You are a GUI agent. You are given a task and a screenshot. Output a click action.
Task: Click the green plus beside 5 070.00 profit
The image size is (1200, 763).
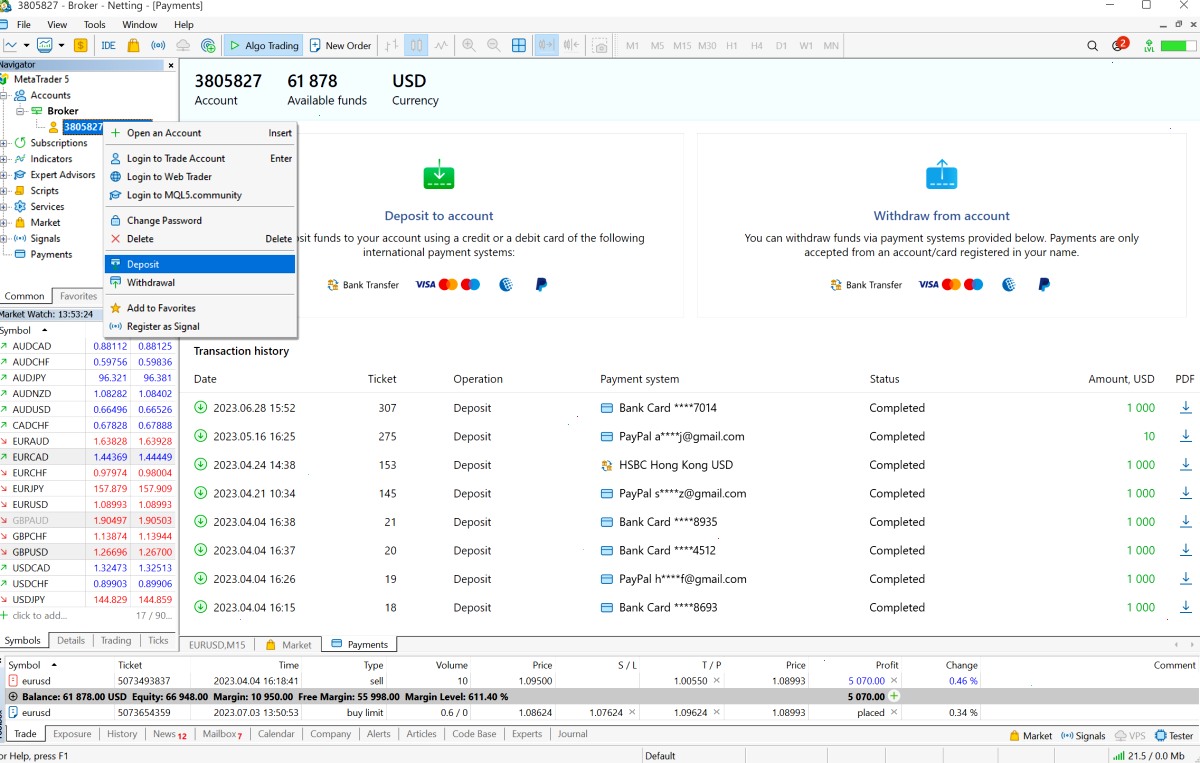[x=894, y=696]
